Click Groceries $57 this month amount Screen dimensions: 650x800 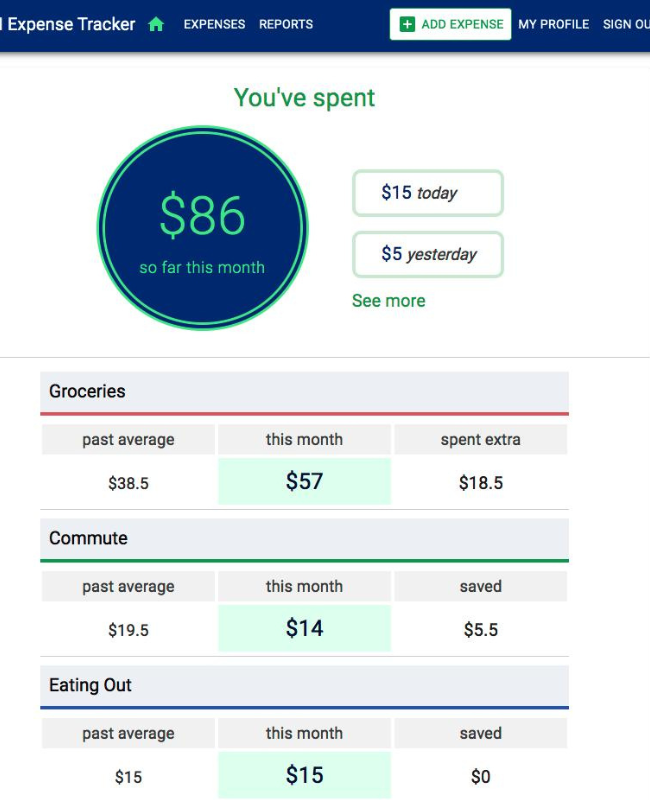[x=305, y=481]
